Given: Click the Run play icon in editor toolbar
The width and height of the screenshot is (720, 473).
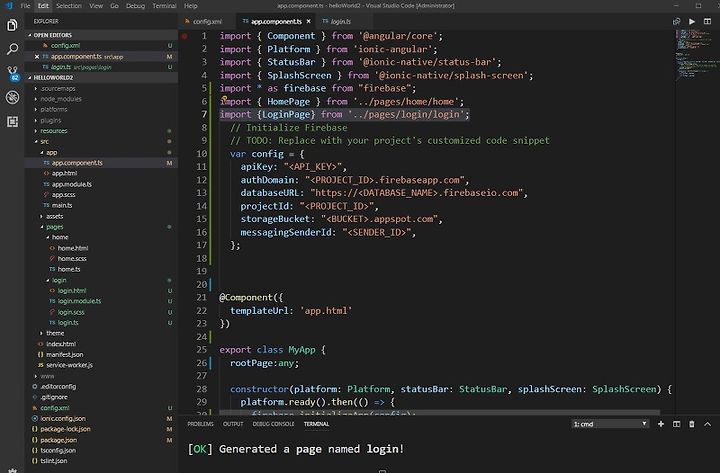Looking at the screenshot, I should click(692, 22).
